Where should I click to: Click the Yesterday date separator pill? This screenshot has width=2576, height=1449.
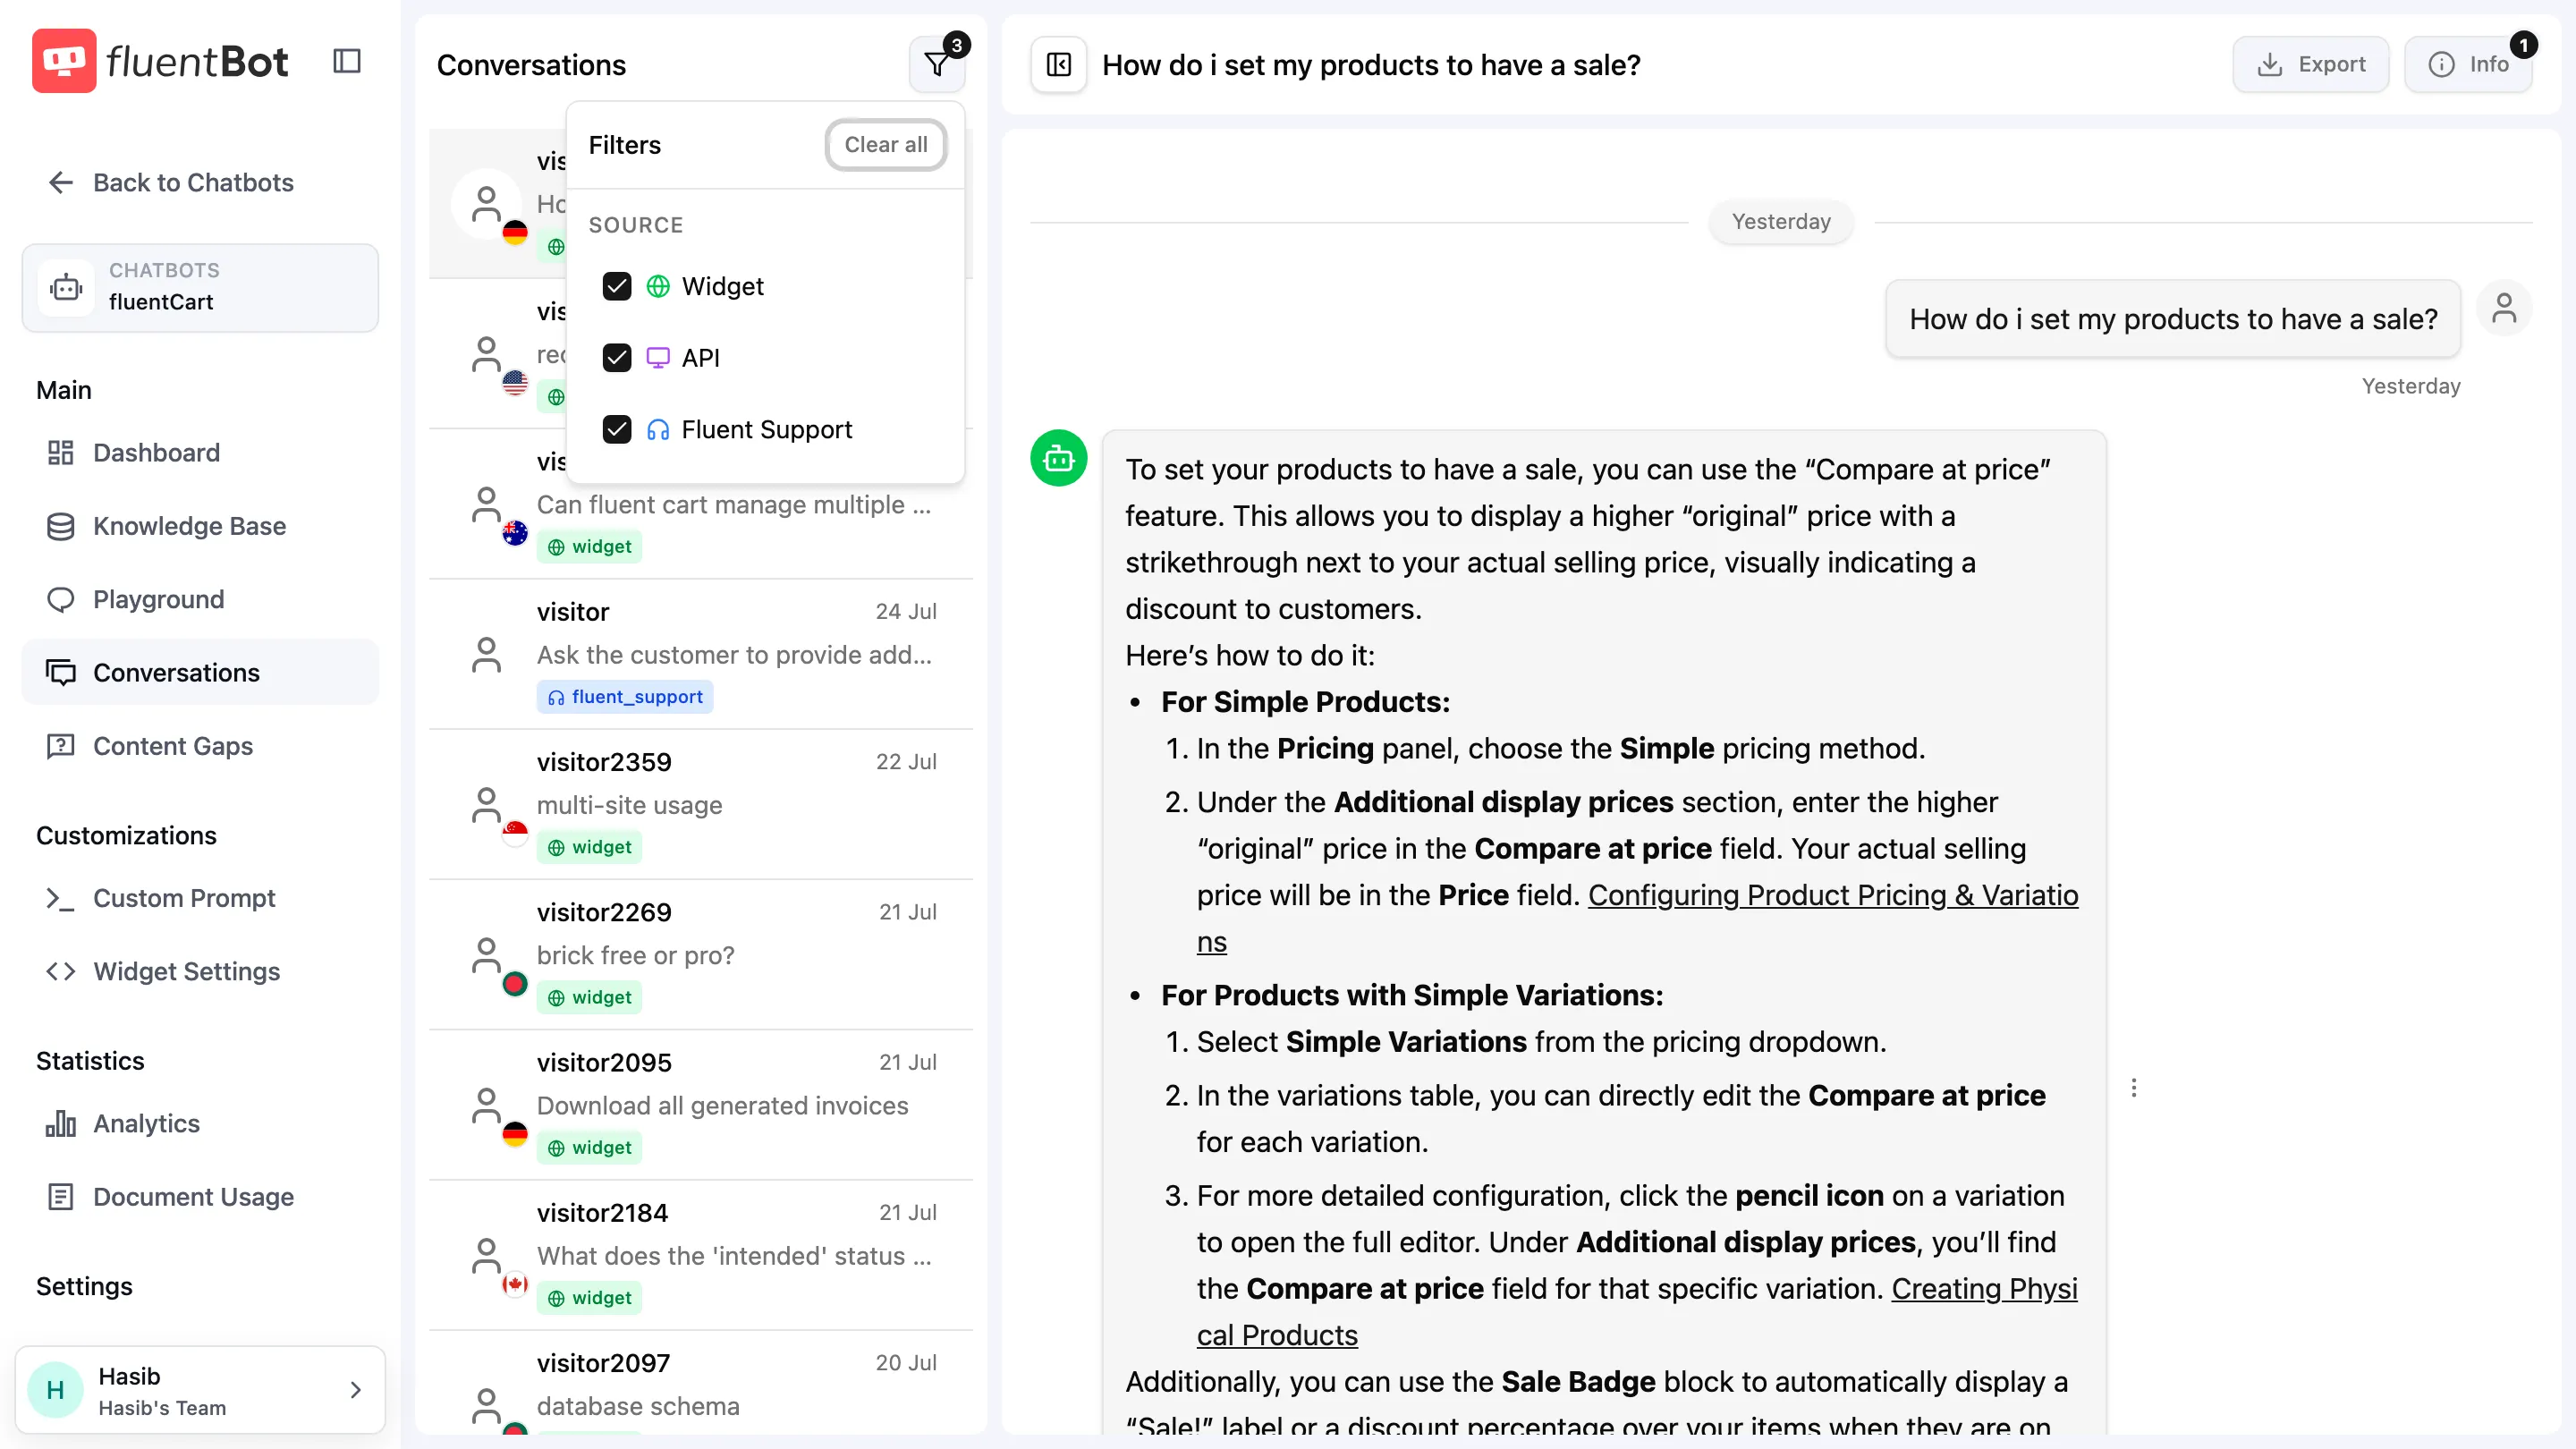tap(1781, 221)
